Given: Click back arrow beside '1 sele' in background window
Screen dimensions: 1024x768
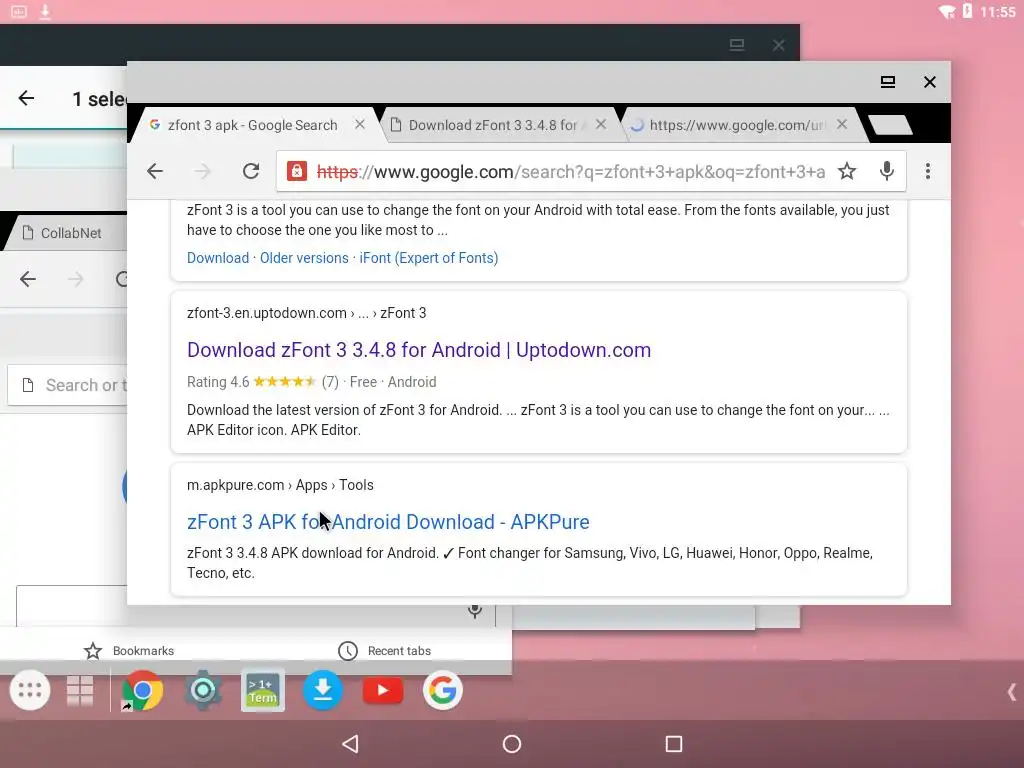Looking at the screenshot, I should 26,99.
